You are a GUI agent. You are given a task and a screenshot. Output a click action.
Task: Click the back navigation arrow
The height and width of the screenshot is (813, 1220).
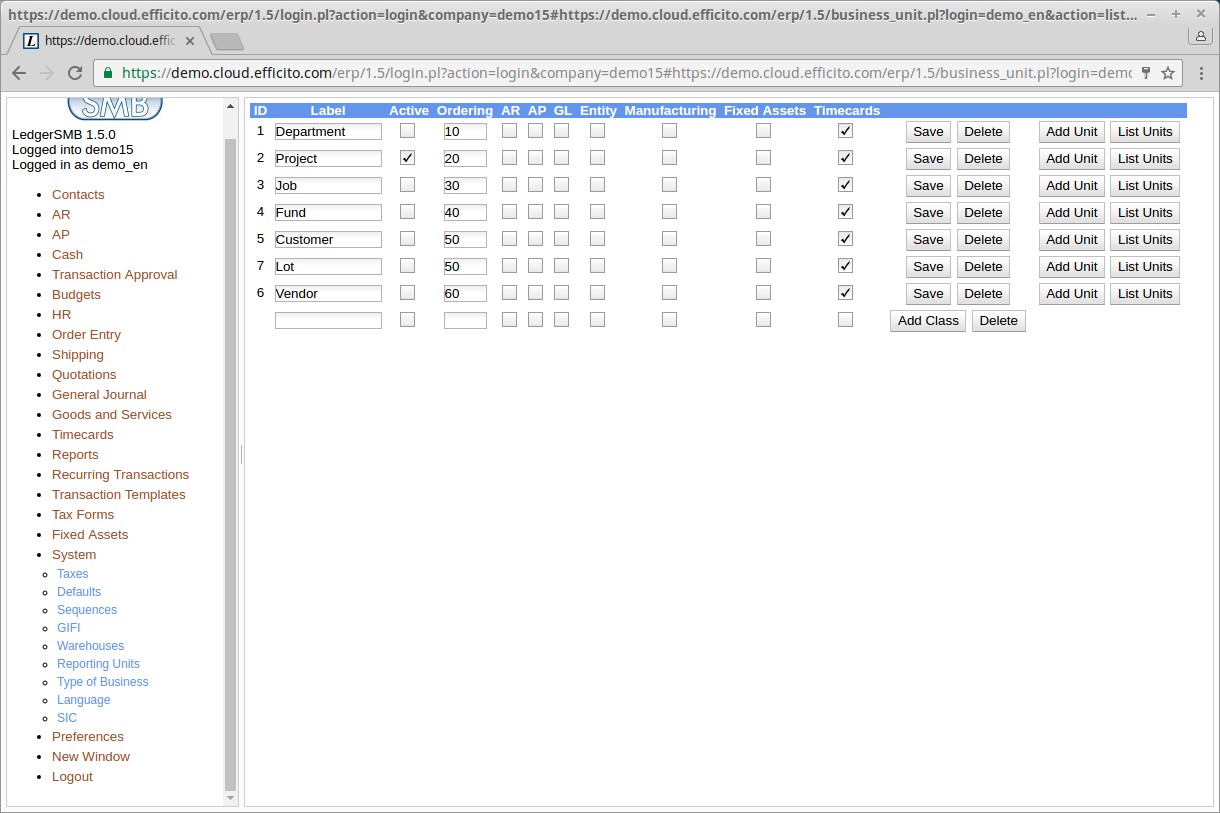pyautogui.click(x=19, y=73)
